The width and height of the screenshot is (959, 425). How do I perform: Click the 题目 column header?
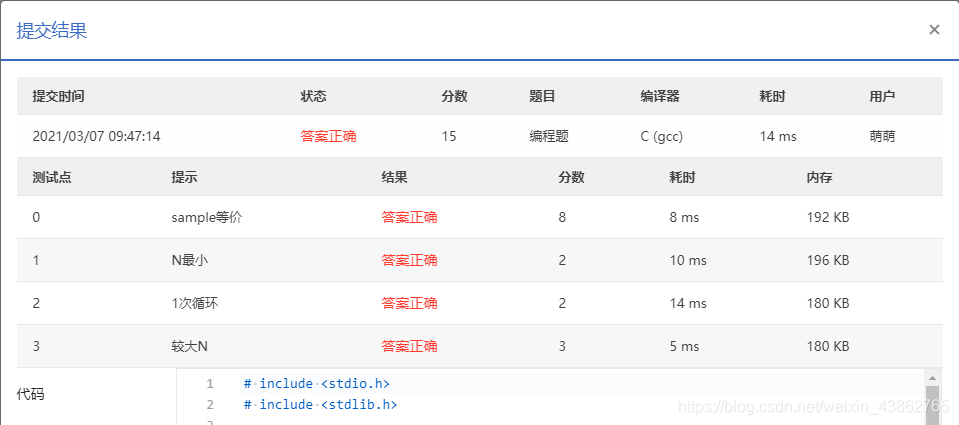pos(542,96)
